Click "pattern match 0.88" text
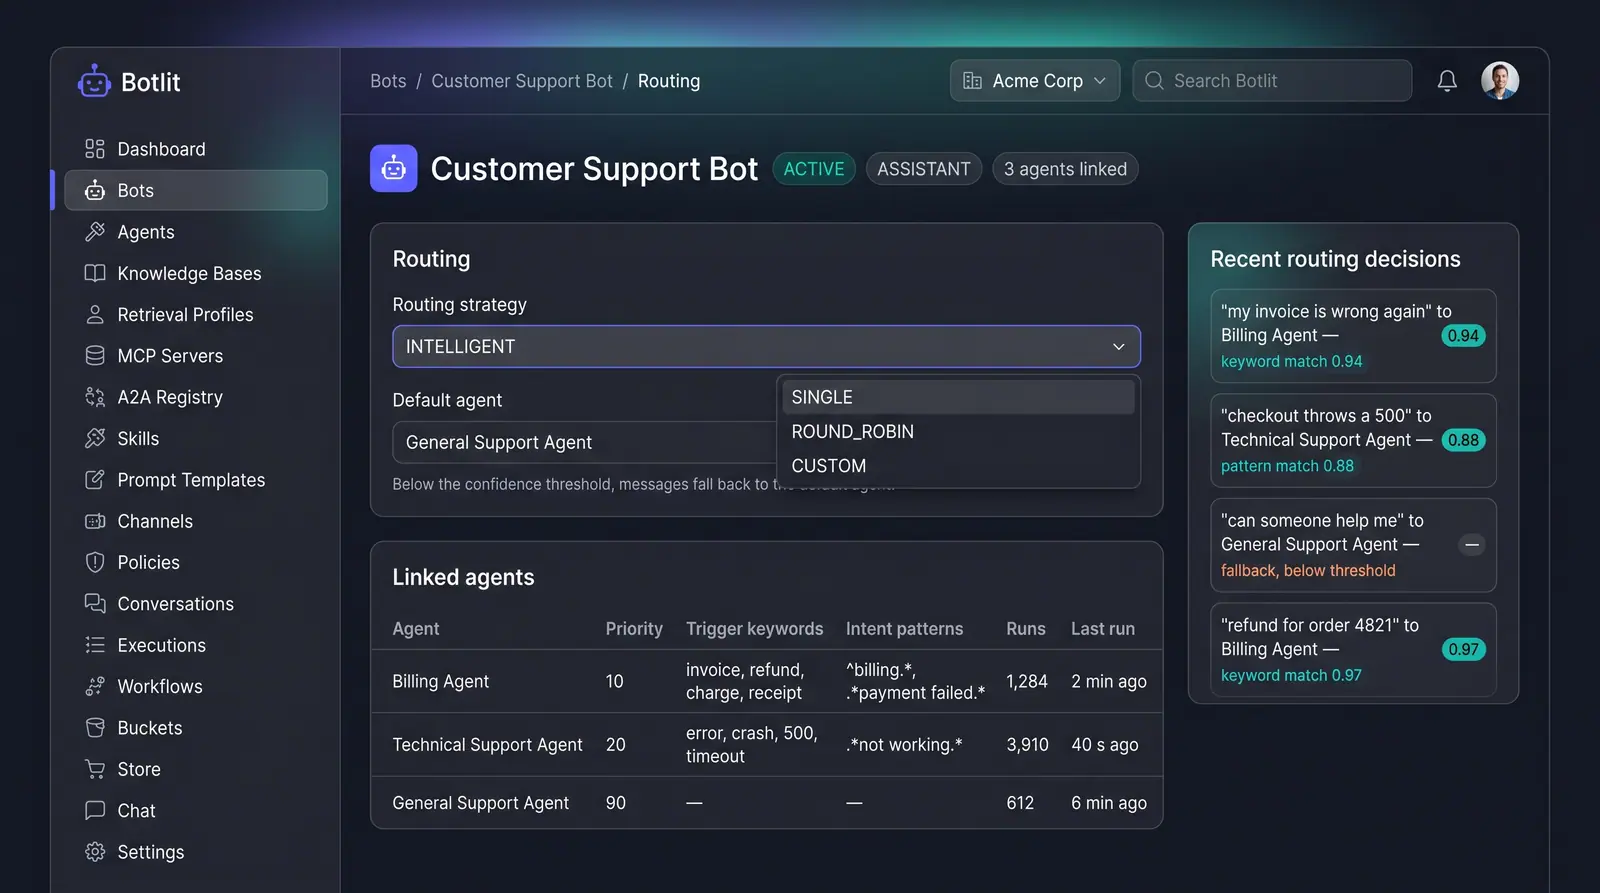The image size is (1600, 893). point(1287,466)
